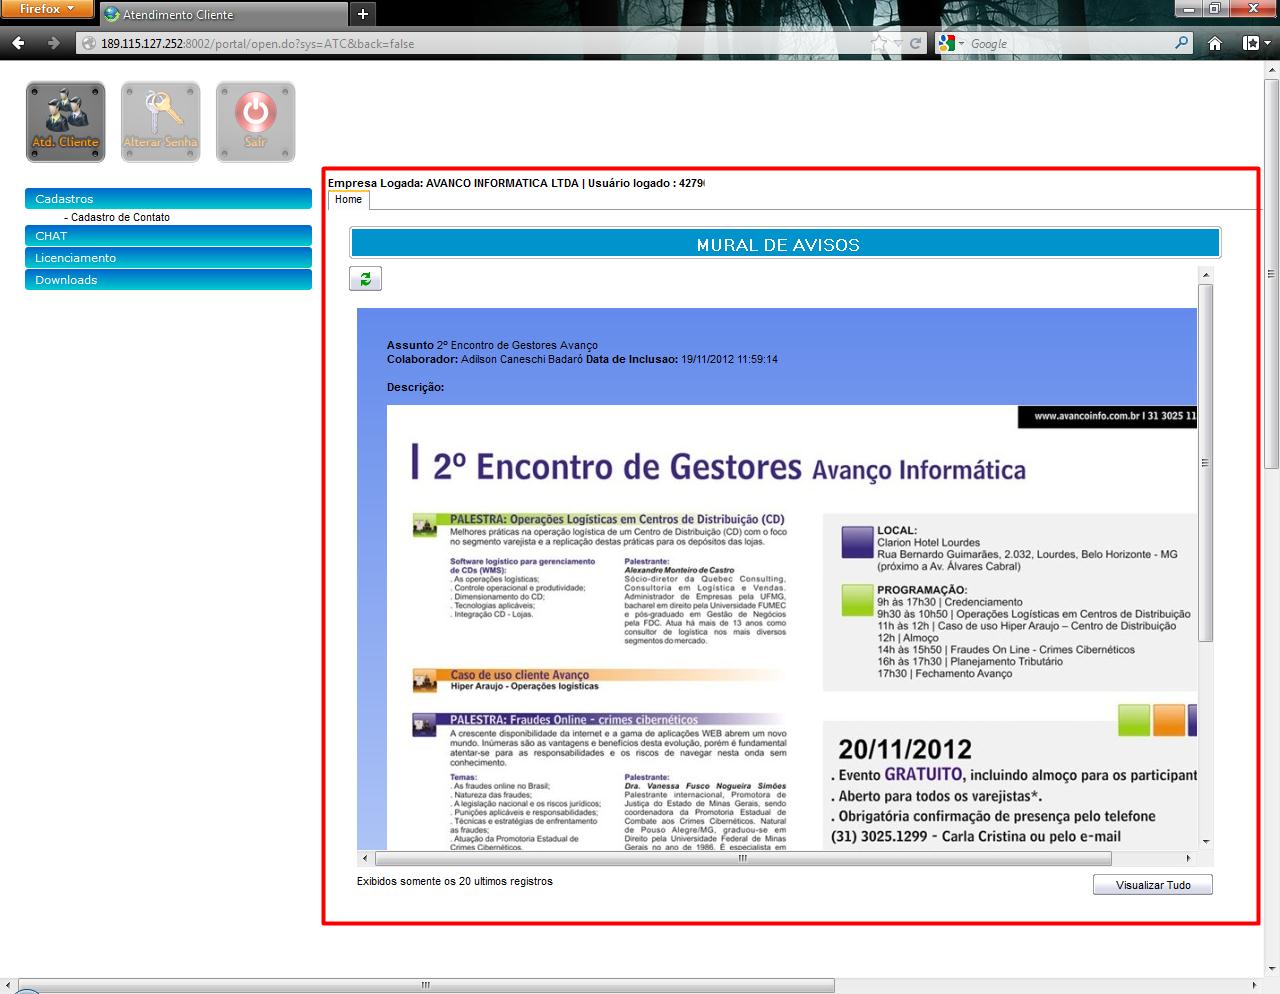This screenshot has height=994, width=1280.
Task: Go back with the browser back arrow
Action: (x=18, y=43)
